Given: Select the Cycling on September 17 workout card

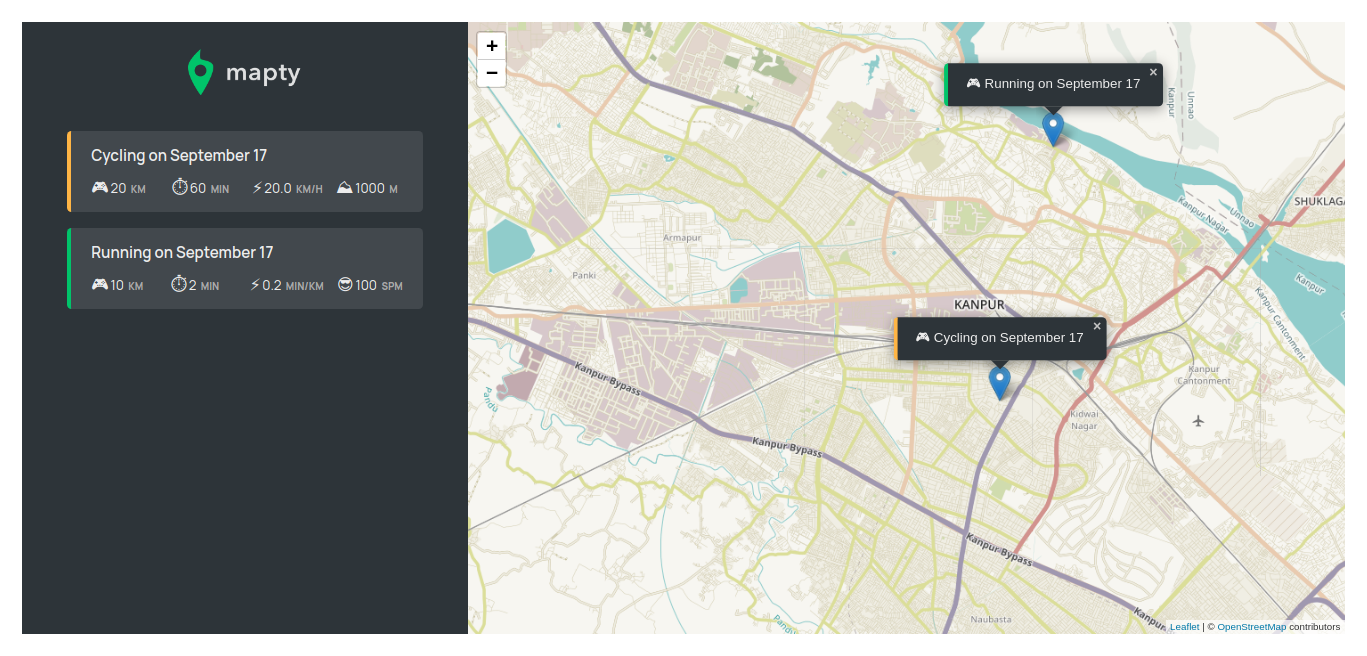Looking at the screenshot, I should coord(244,170).
